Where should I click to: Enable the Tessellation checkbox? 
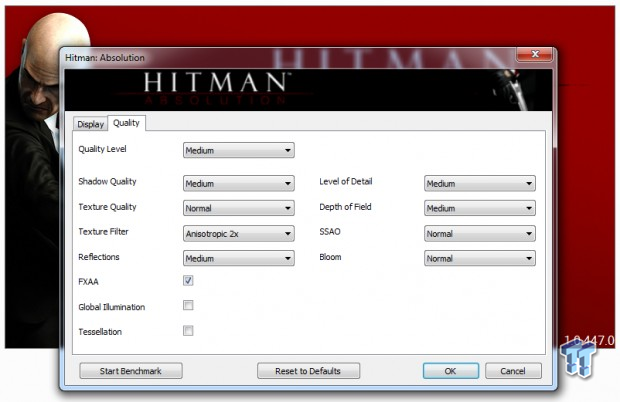click(x=188, y=330)
